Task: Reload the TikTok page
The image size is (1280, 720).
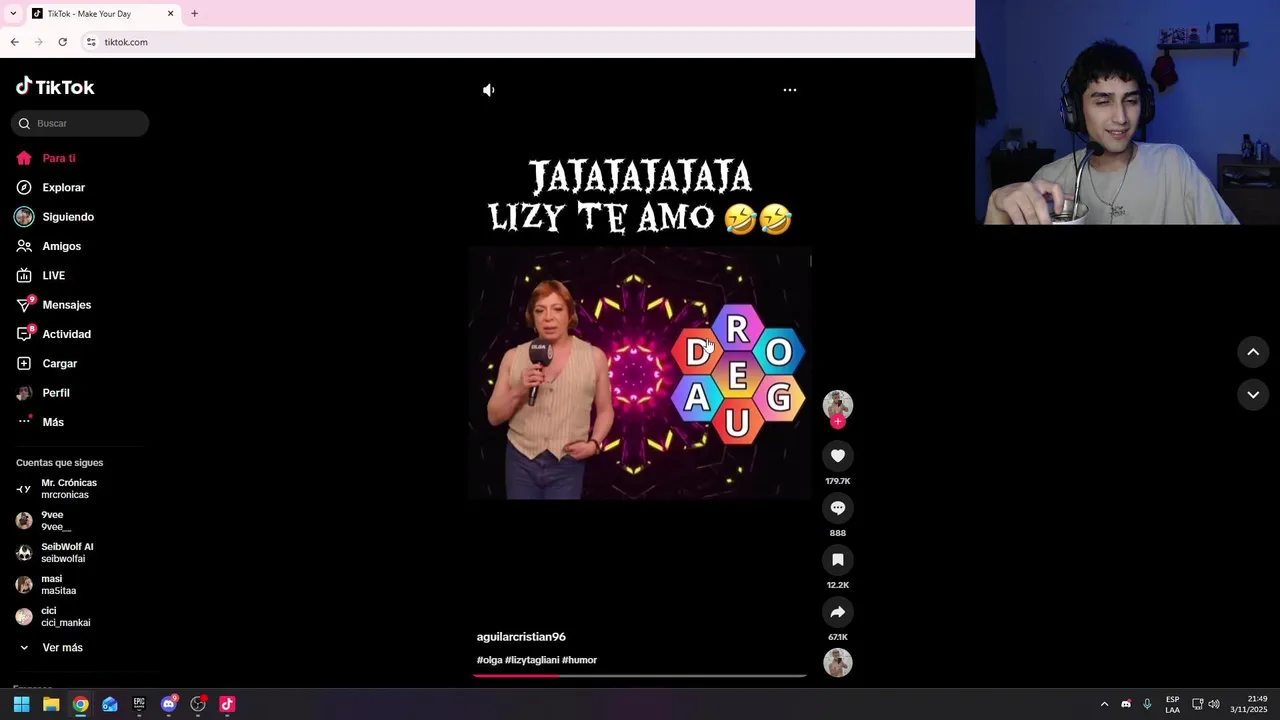Action: tap(62, 42)
